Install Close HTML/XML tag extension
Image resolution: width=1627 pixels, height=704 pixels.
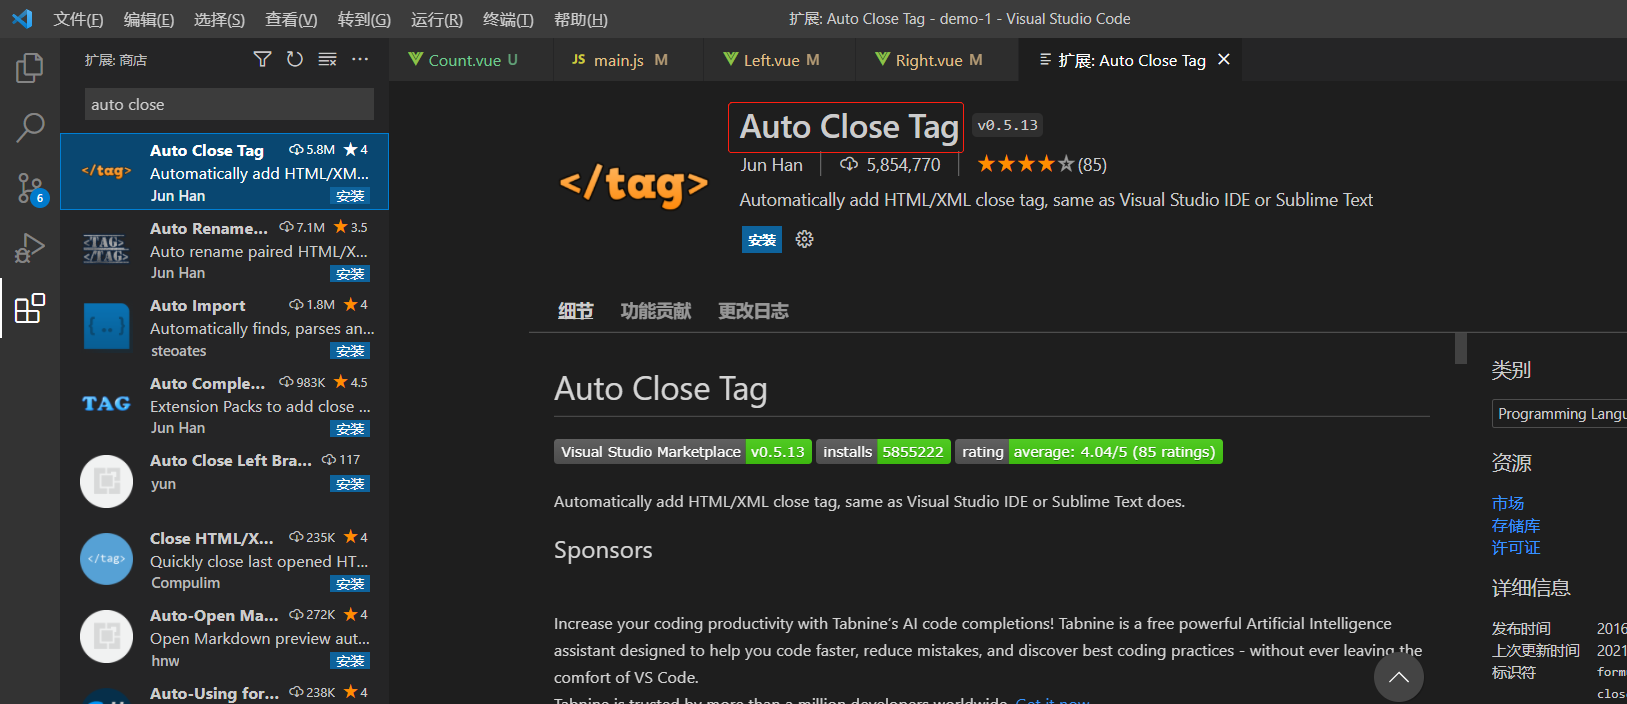(350, 584)
